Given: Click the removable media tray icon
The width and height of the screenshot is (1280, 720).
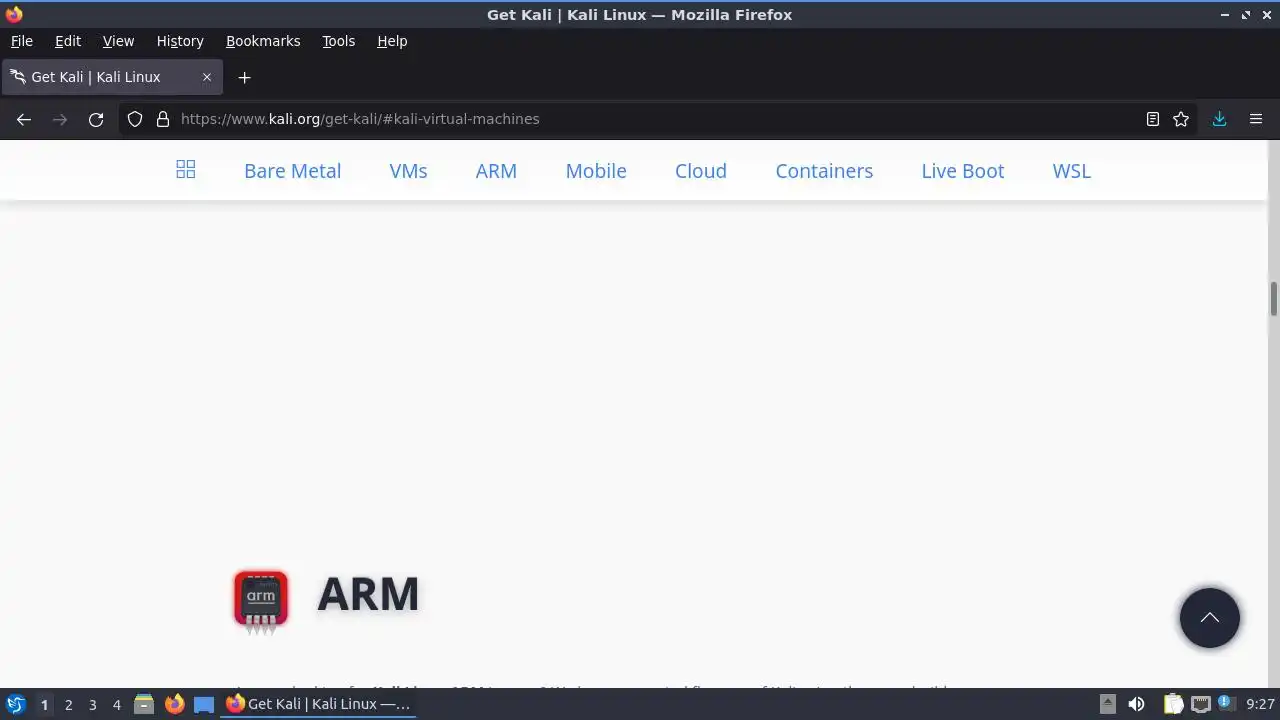Looking at the screenshot, I should coord(1107,704).
